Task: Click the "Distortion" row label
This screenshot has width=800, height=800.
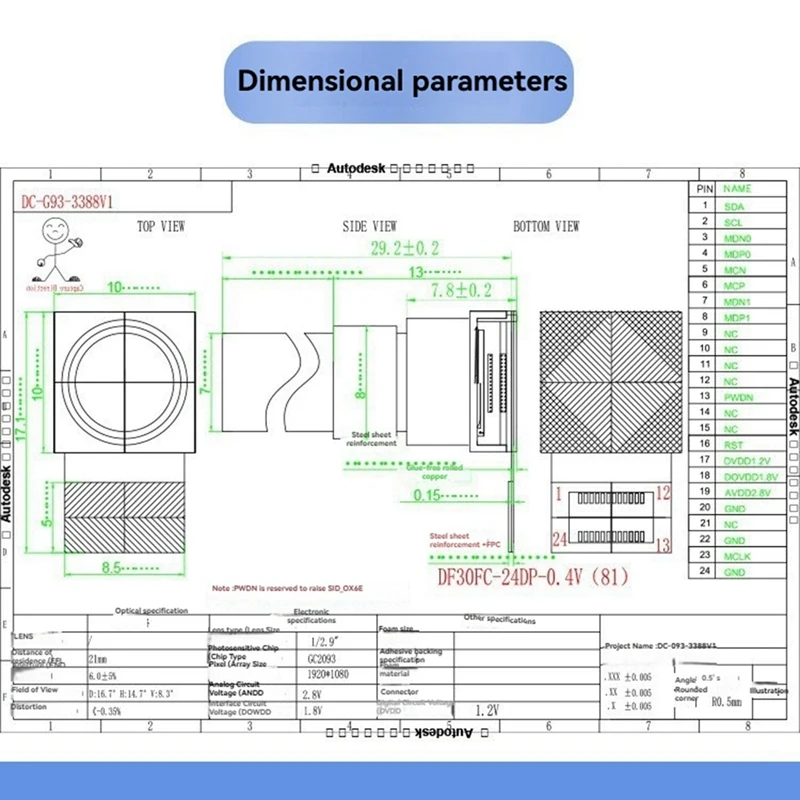Action: point(29,707)
